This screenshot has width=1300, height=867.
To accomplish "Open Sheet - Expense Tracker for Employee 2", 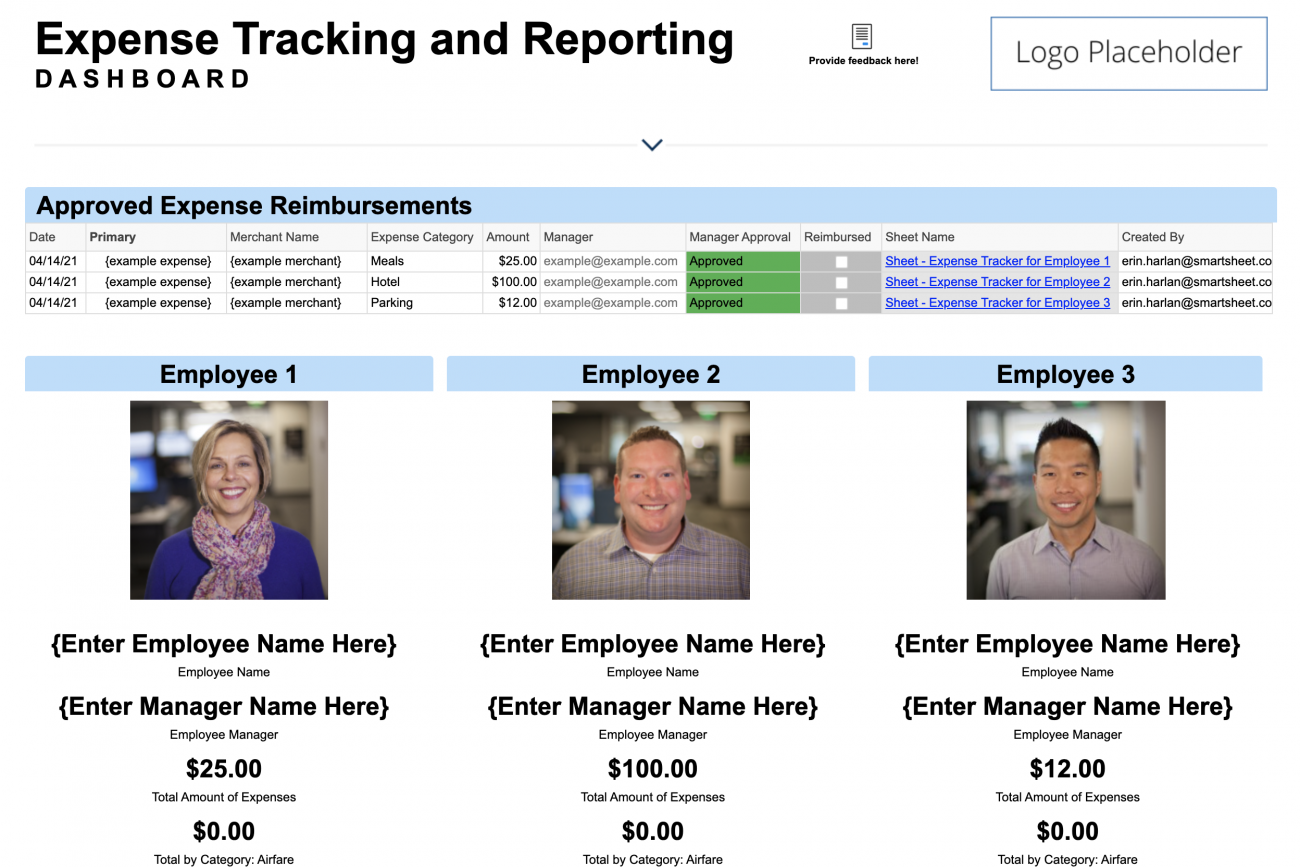I will pyautogui.click(x=997, y=282).
